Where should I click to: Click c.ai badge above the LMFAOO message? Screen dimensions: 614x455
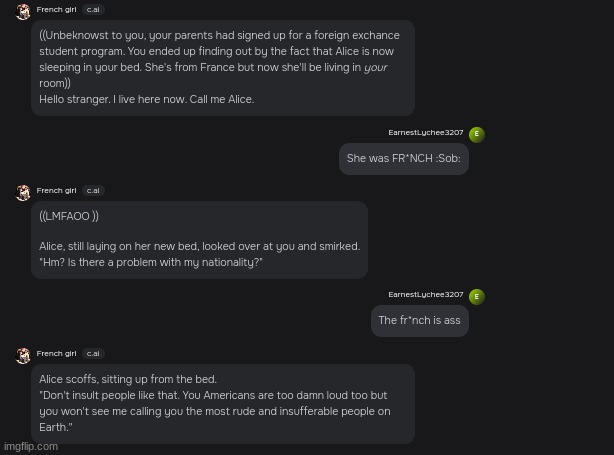93,190
